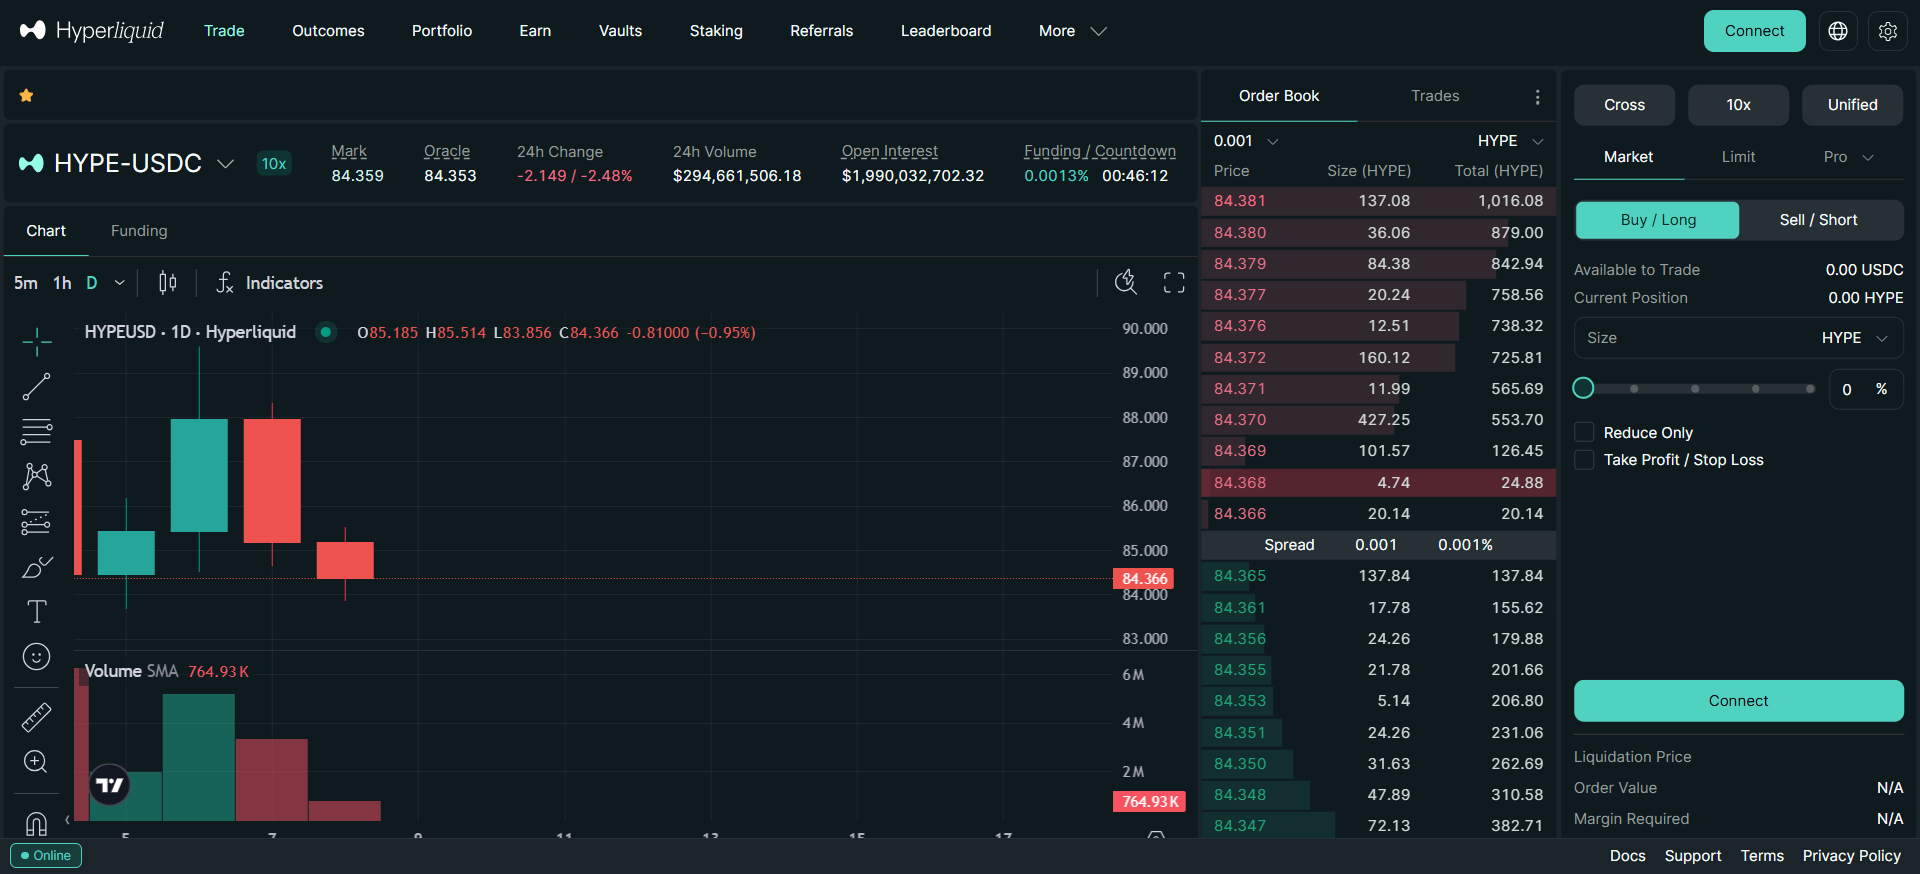Viewport: 1920px width, 874px height.
Task: Change chart candle style
Action: (x=168, y=283)
